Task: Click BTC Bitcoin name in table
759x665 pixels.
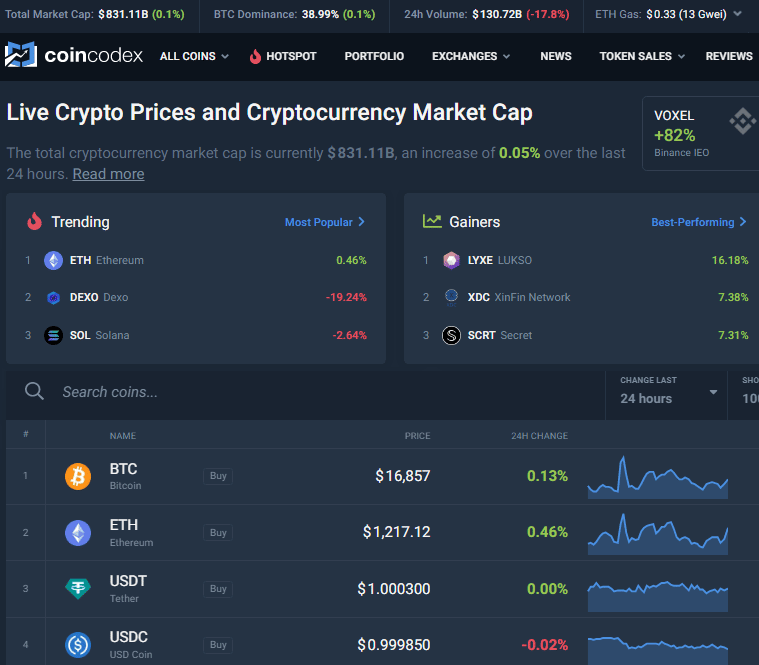Action: pos(125,476)
